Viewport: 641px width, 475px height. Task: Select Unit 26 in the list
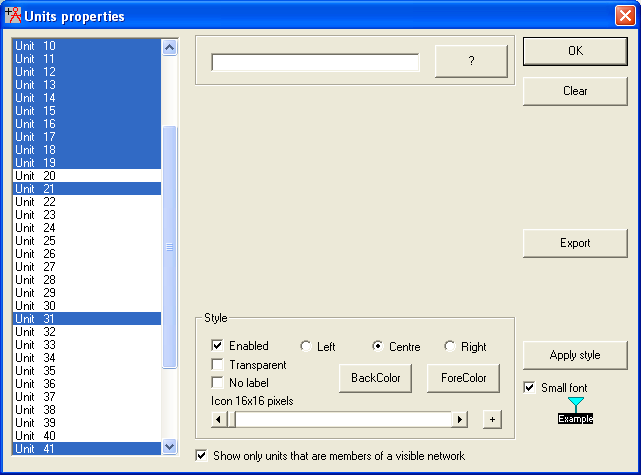87,254
